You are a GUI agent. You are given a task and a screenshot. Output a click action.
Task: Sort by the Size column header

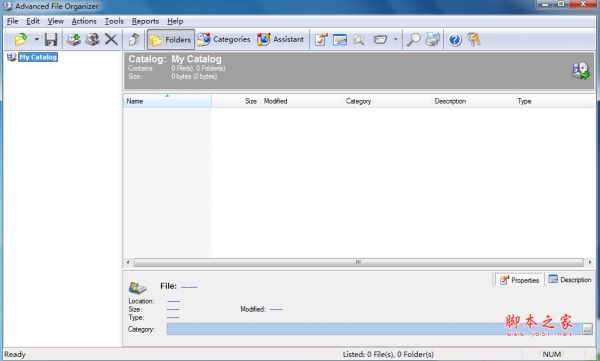tap(236, 101)
